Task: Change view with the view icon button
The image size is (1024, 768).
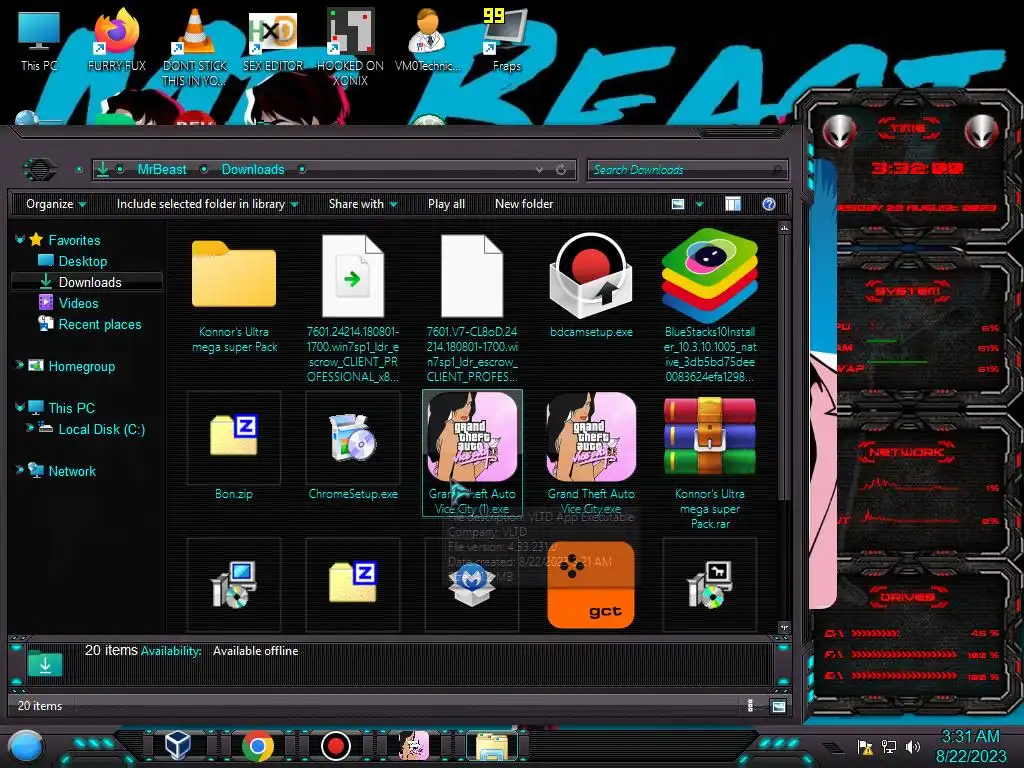Action: pyautogui.click(x=678, y=204)
